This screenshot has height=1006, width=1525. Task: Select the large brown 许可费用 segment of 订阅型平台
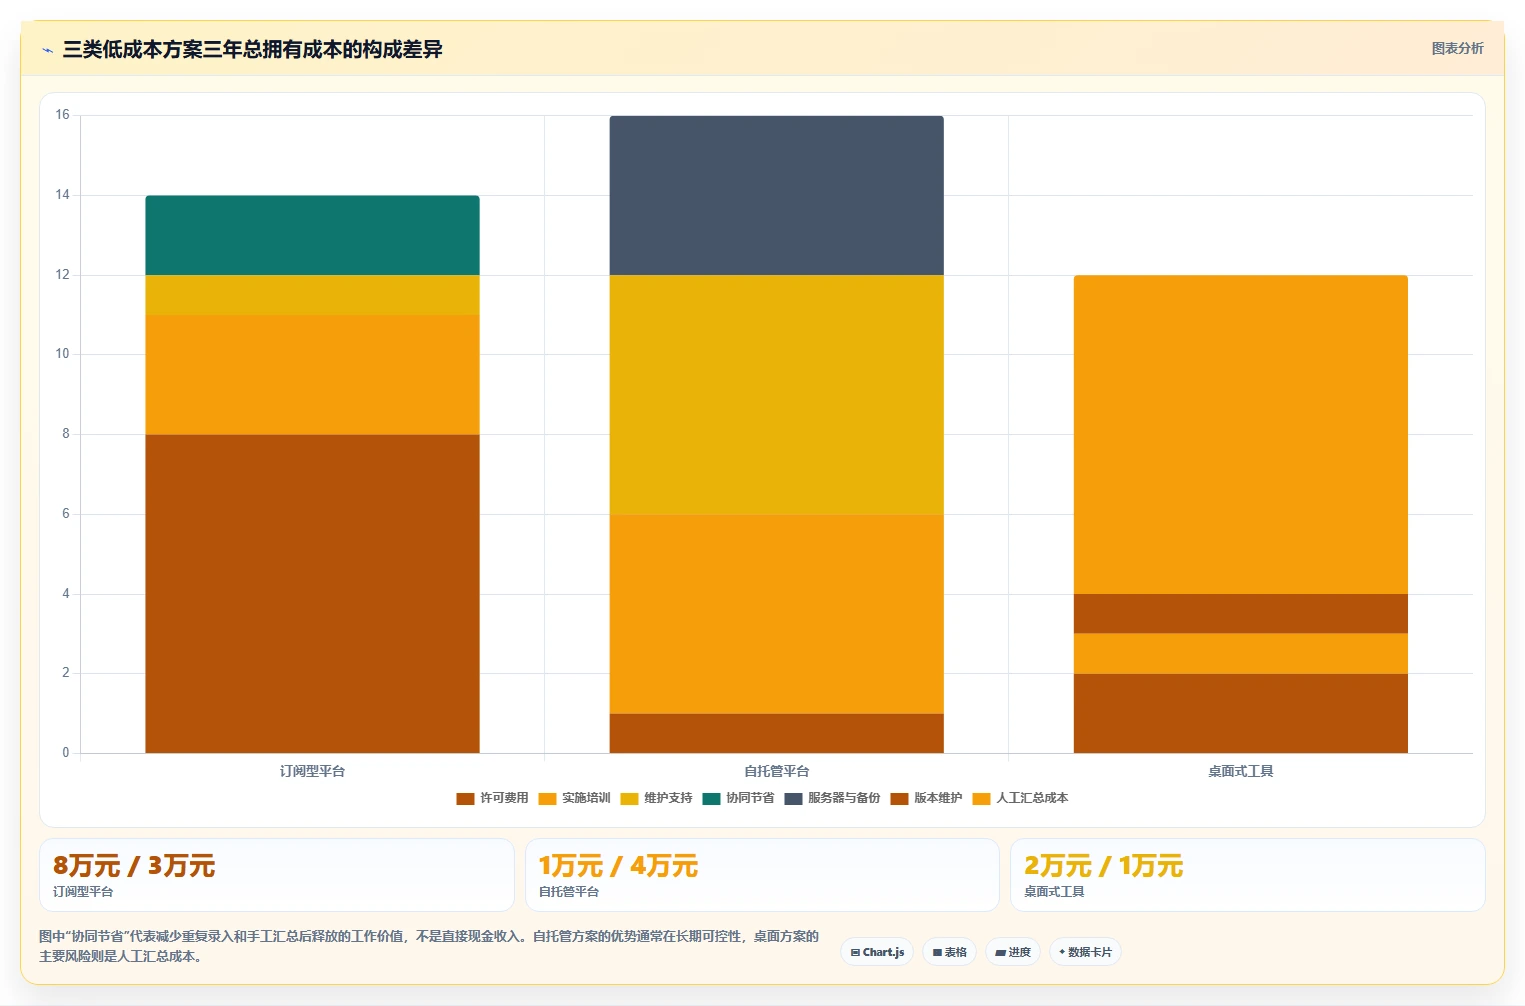[312, 594]
